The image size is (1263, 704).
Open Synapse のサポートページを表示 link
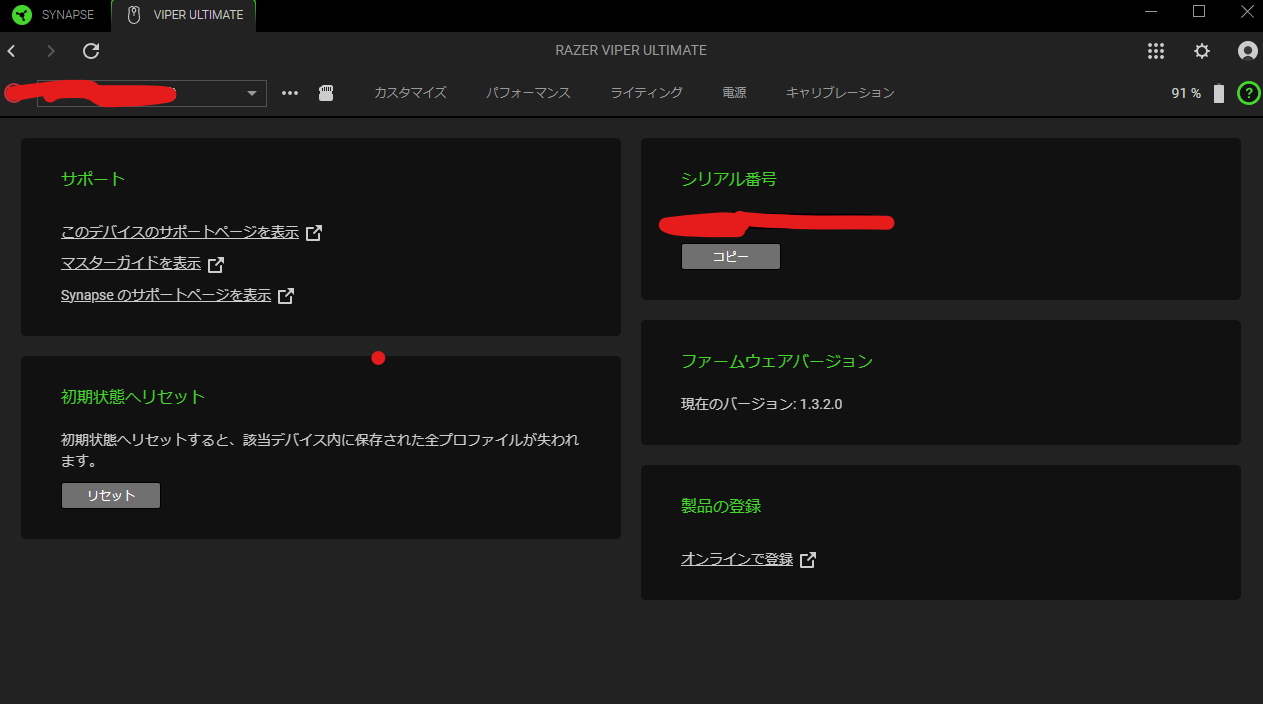point(166,296)
